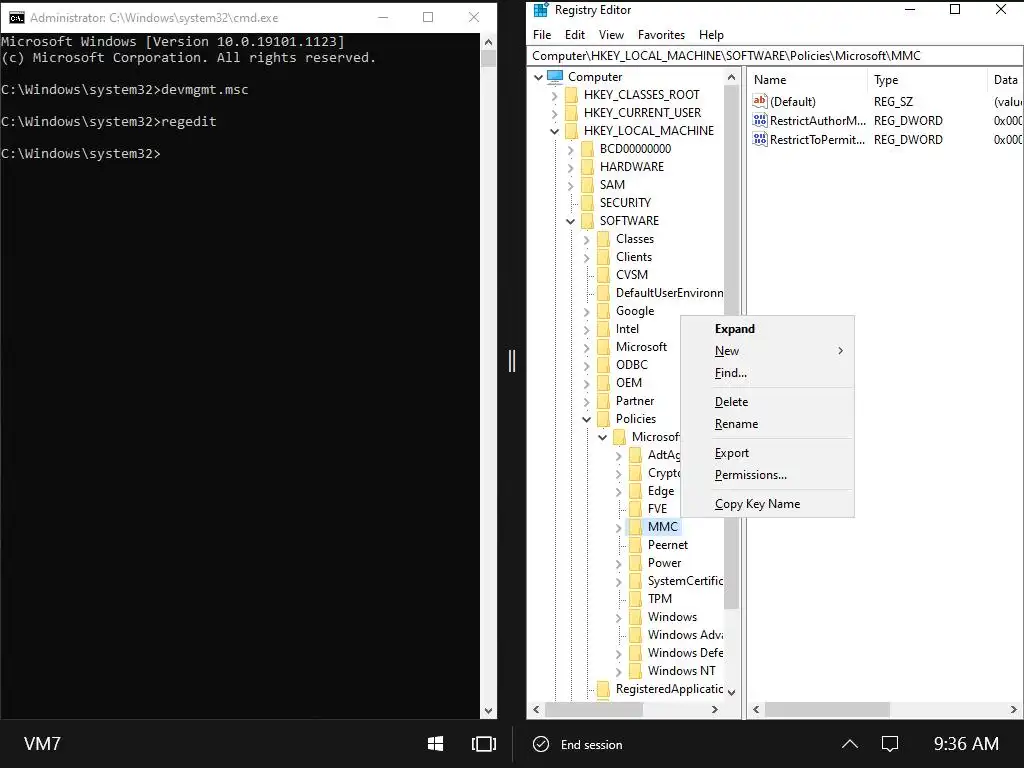
Task: Open the notification center icon
Action: (889, 744)
